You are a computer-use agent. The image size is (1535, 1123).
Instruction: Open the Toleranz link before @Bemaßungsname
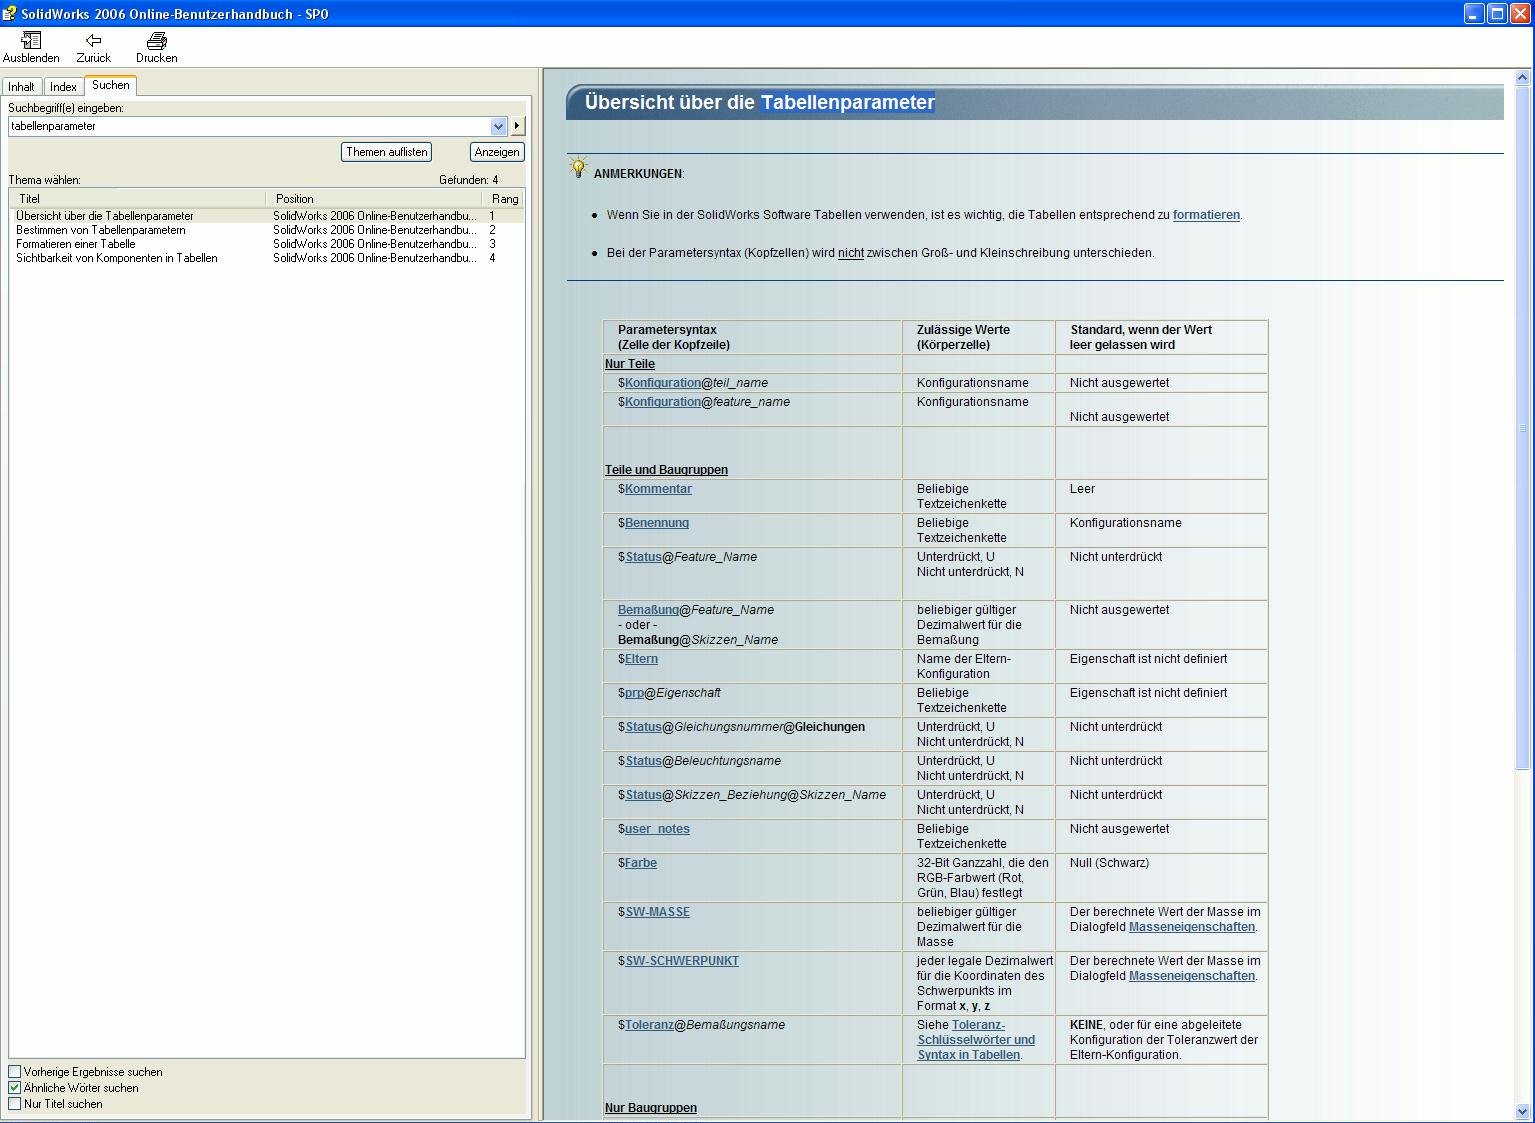(650, 1025)
